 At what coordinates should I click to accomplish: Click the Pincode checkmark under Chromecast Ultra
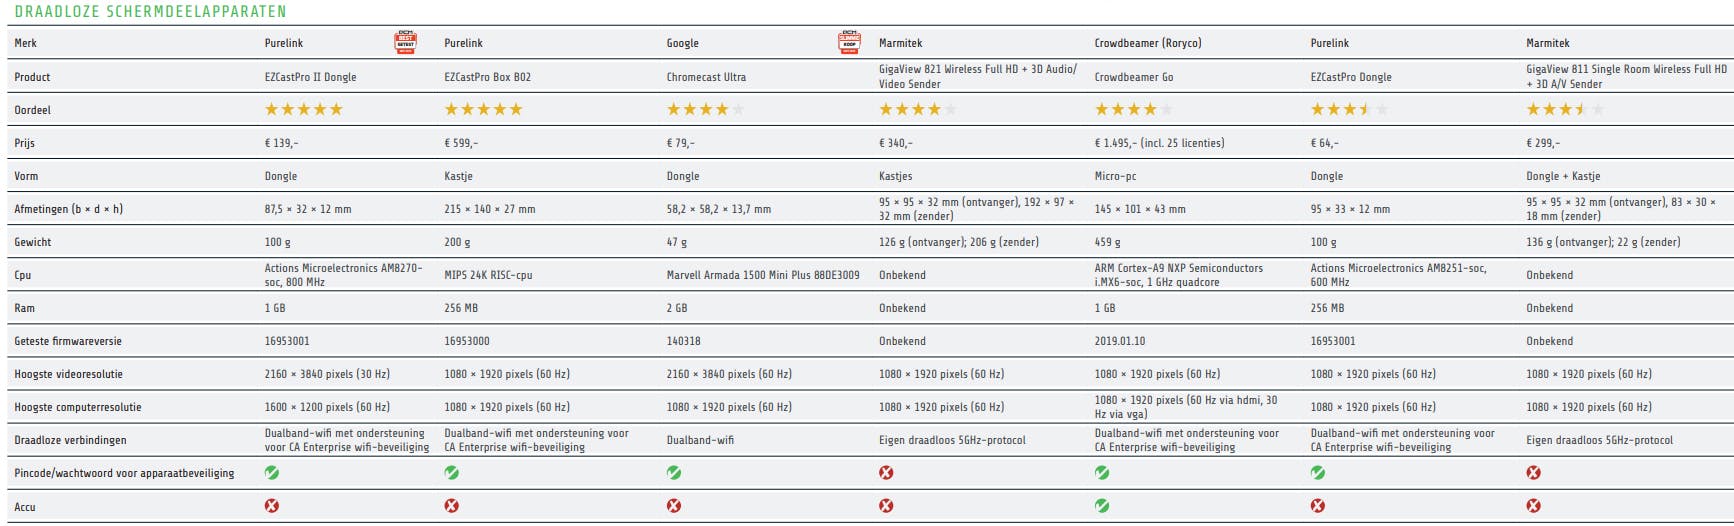(x=674, y=473)
